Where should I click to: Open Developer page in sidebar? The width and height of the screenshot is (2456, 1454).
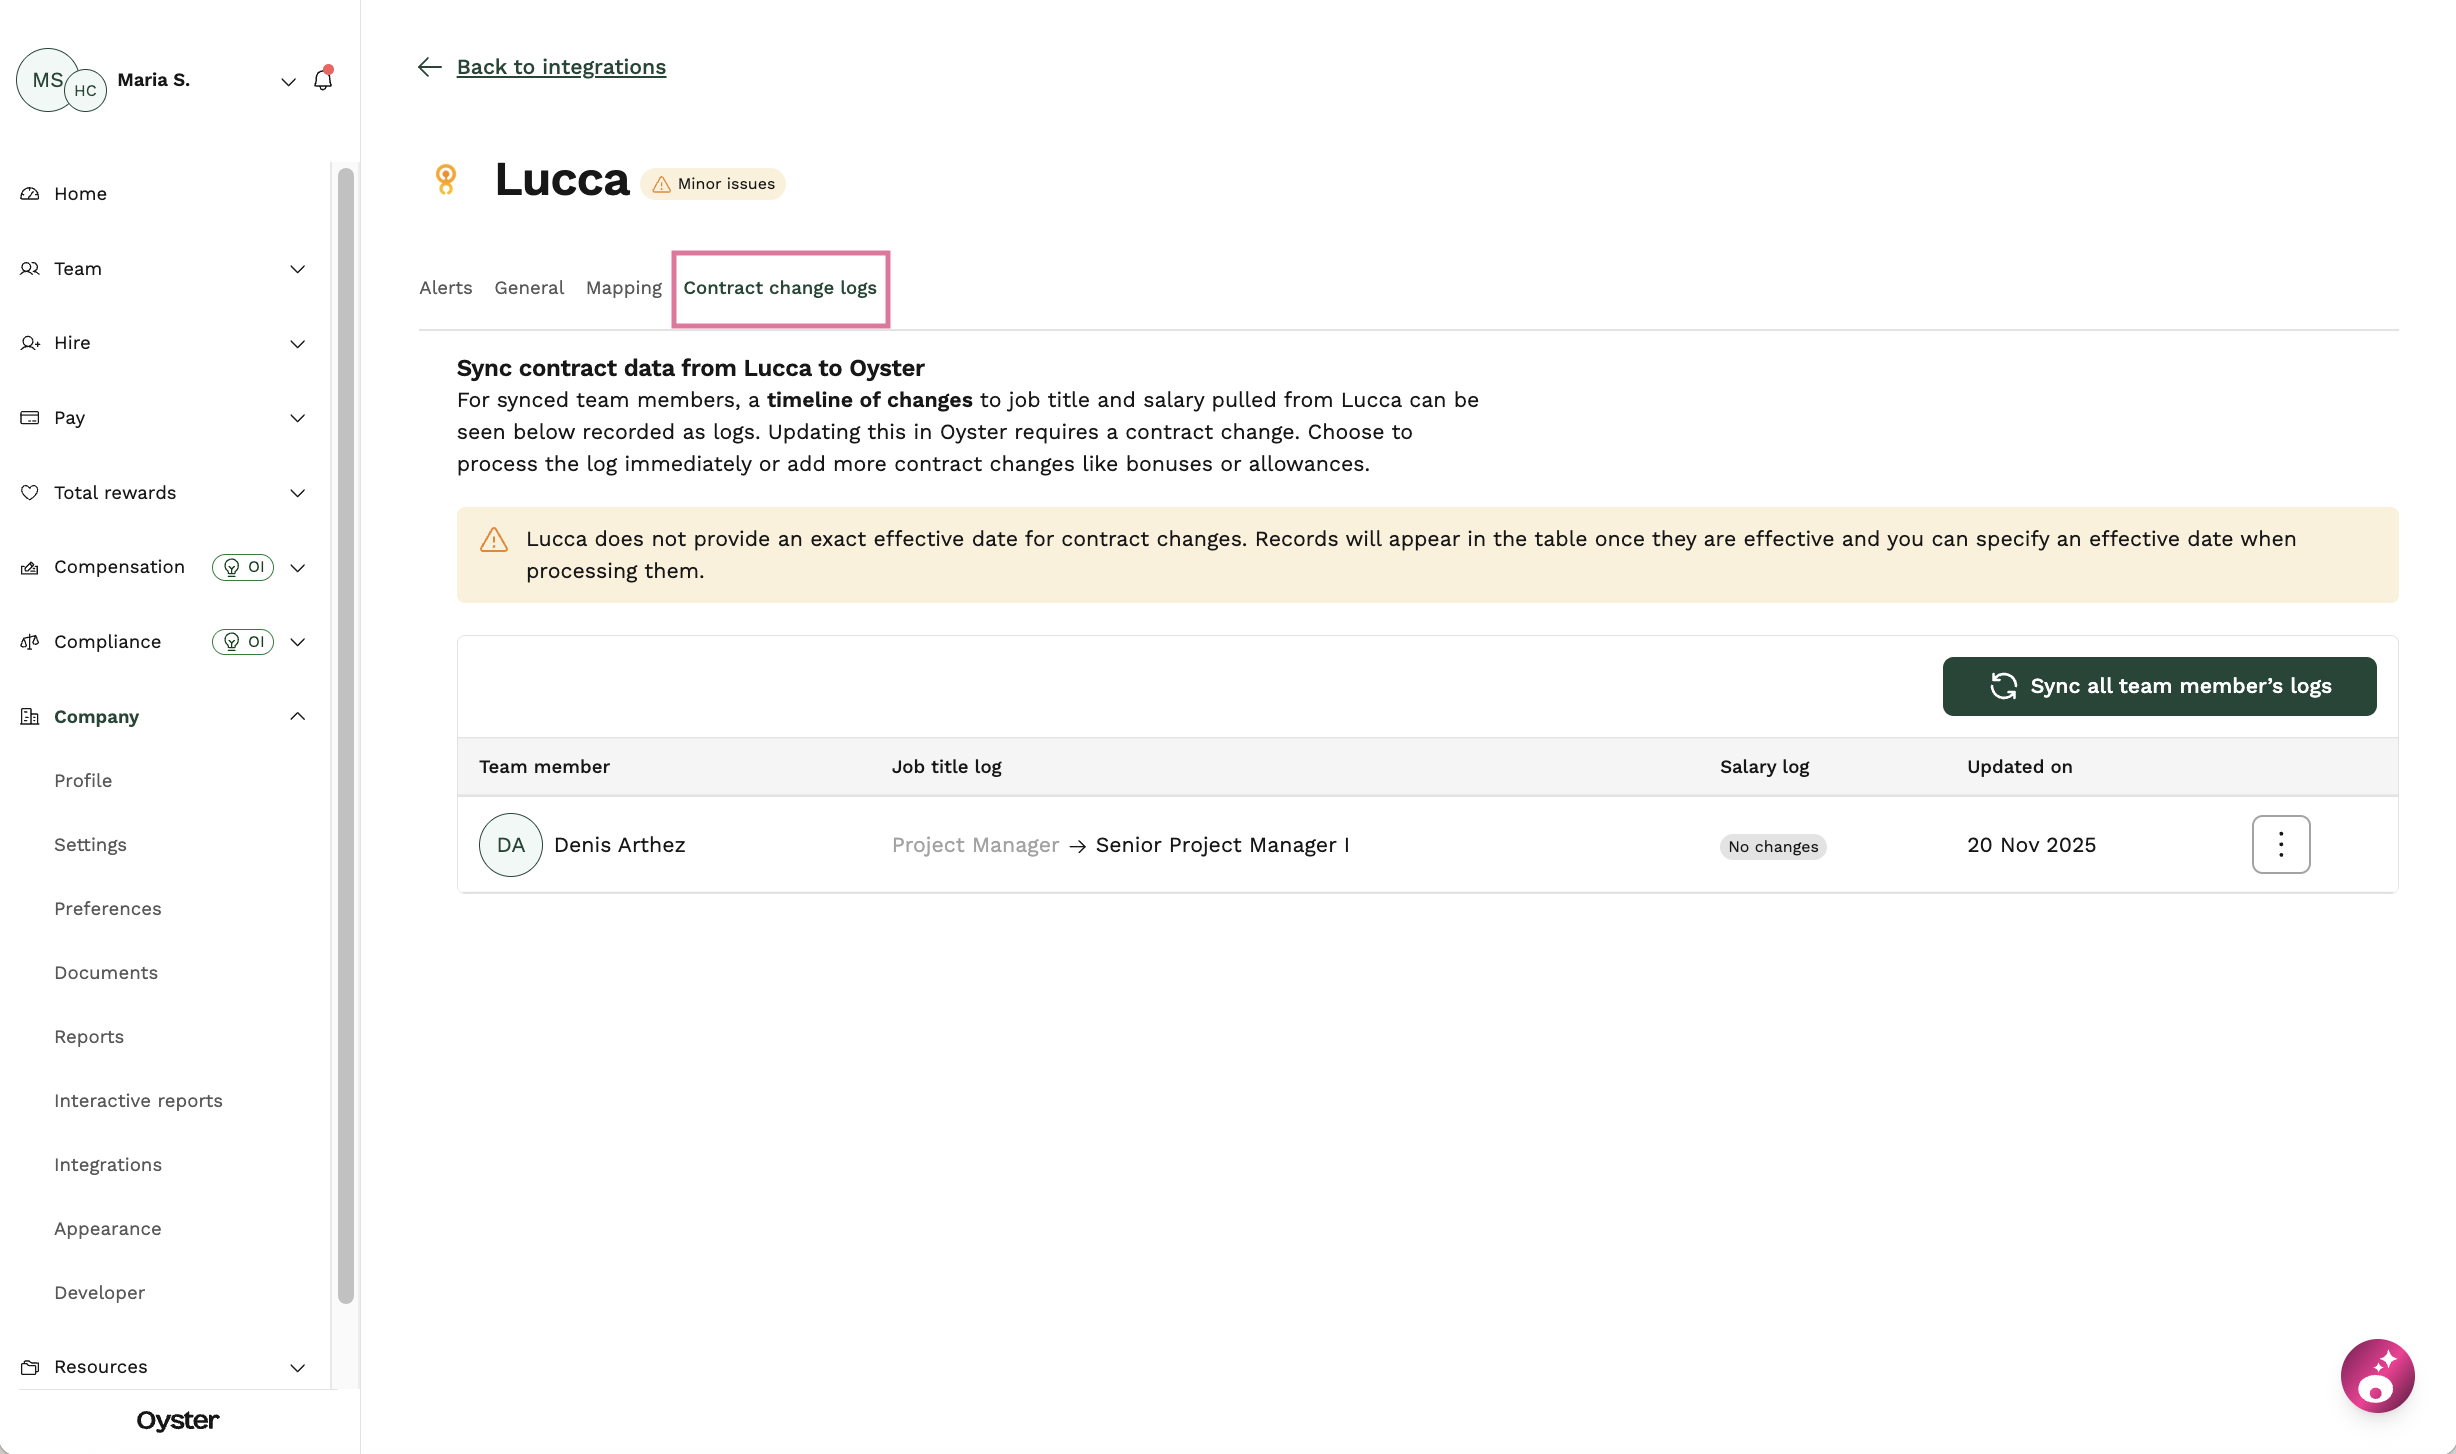point(100,1293)
